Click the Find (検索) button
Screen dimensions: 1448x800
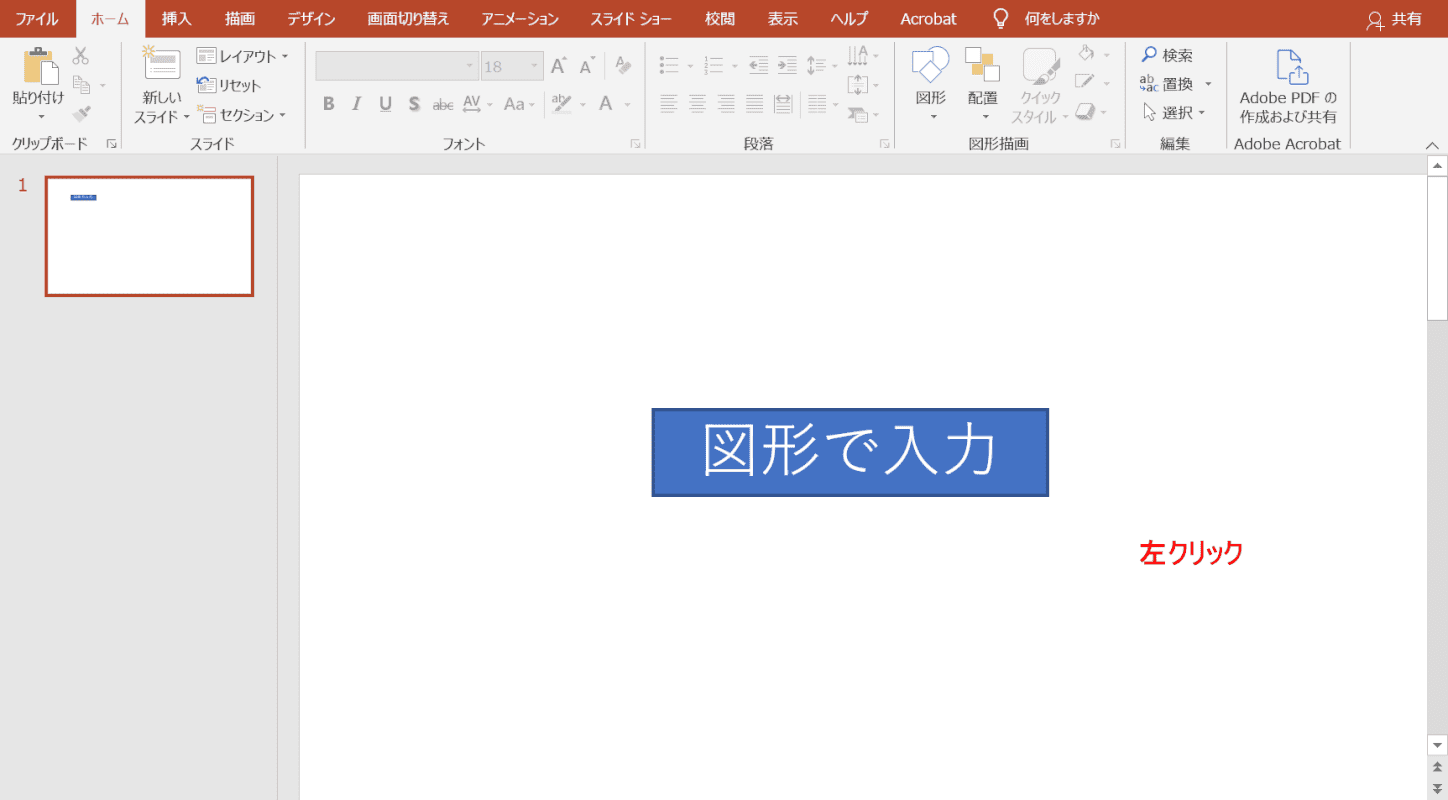point(1167,55)
